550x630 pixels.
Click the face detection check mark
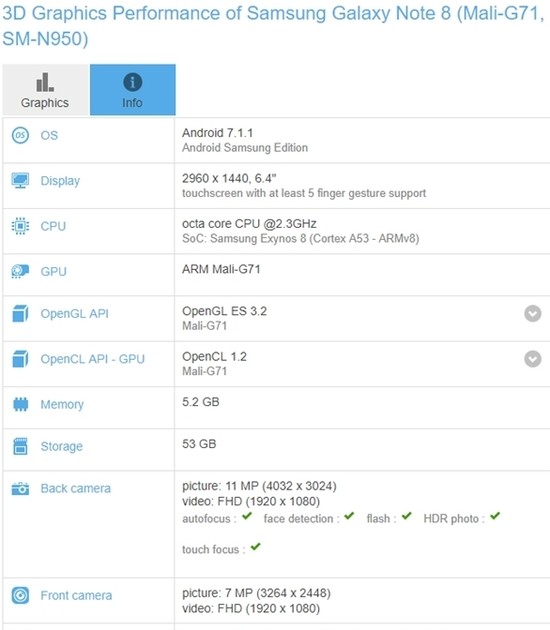pos(349,516)
